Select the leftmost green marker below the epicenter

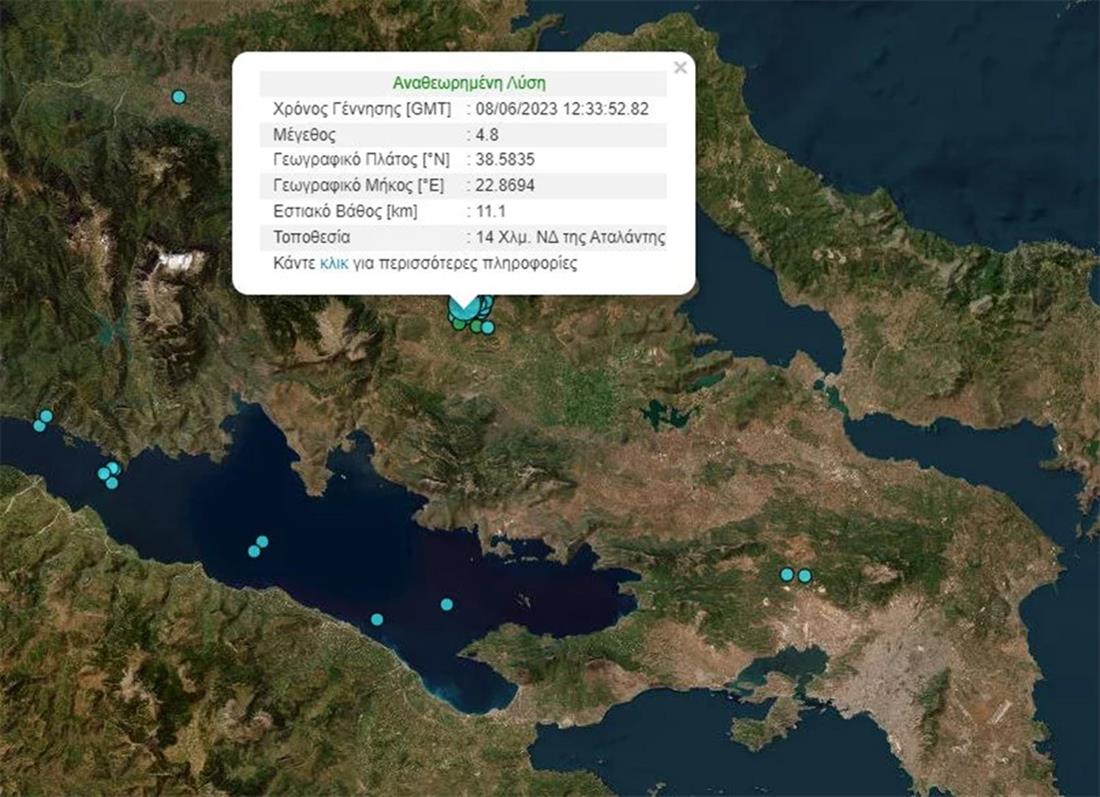(458, 324)
